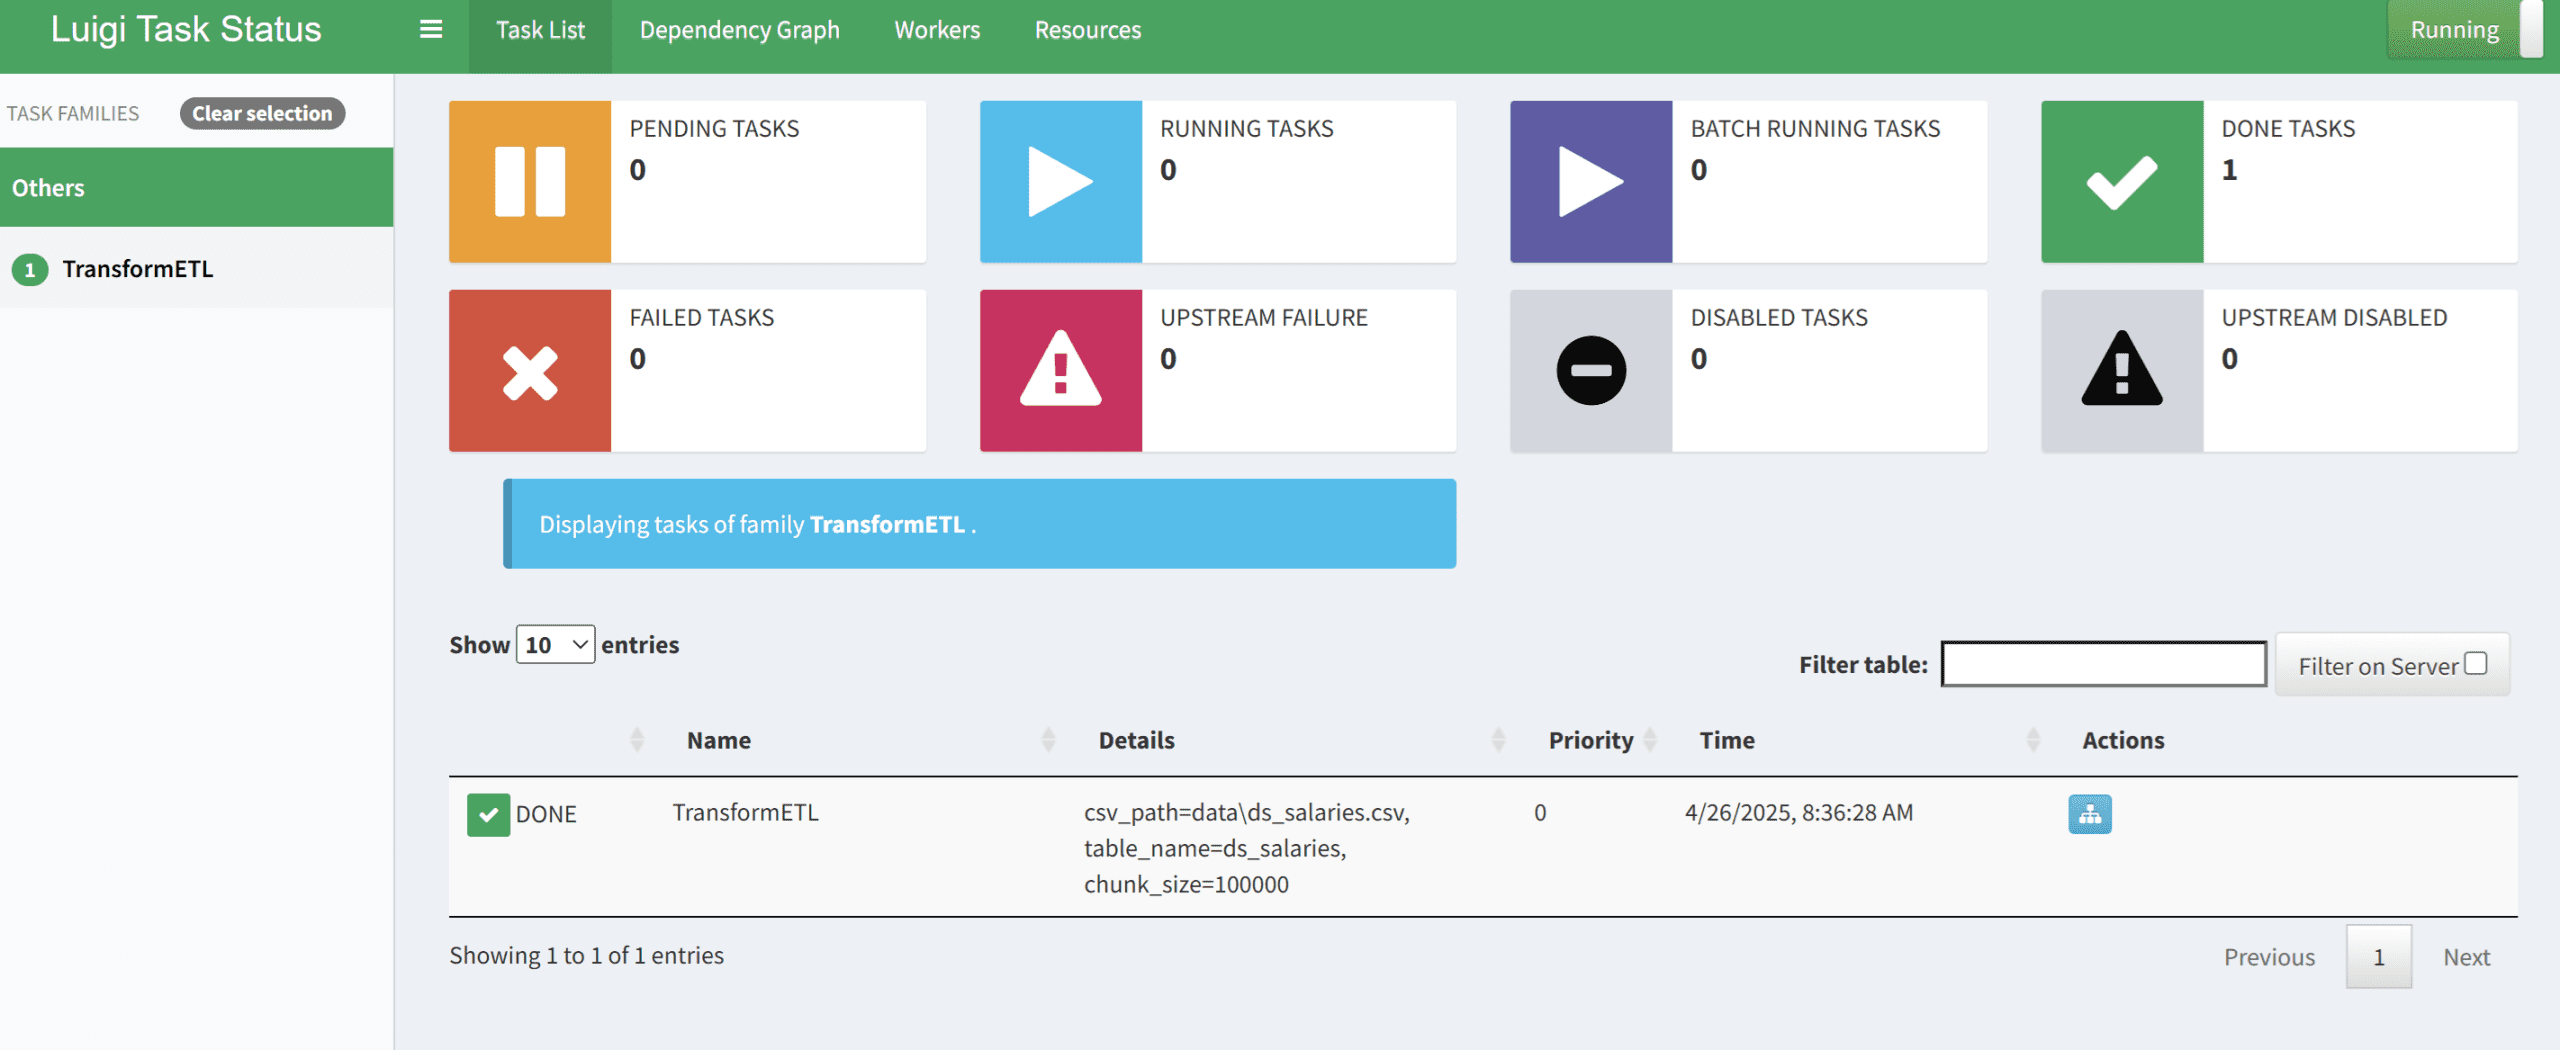Viewport: 2560px width, 1050px height.
Task: Select the purple Batch Running Tasks icon
Action: click(x=1590, y=181)
